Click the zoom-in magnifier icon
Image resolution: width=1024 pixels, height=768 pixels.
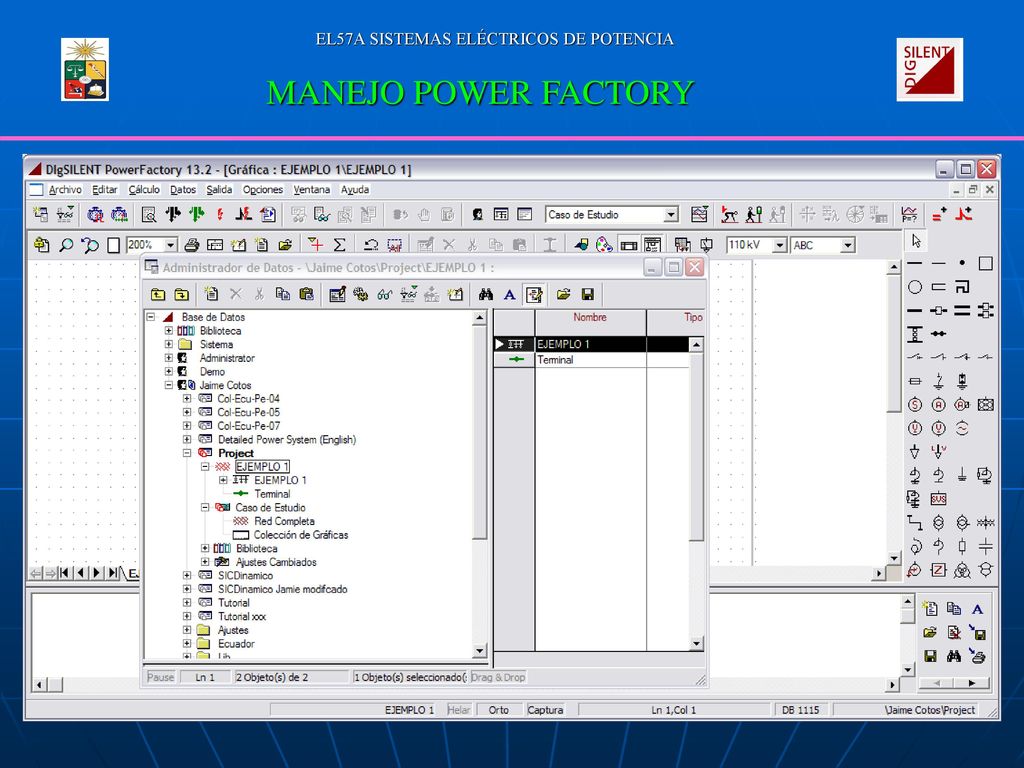tap(66, 245)
